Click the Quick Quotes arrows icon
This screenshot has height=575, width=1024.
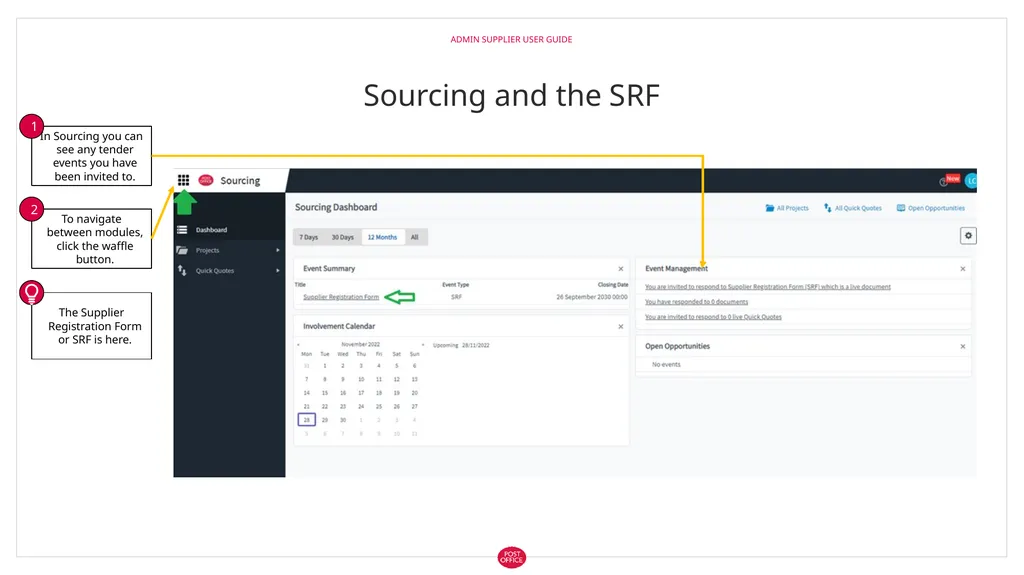(182, 271)
